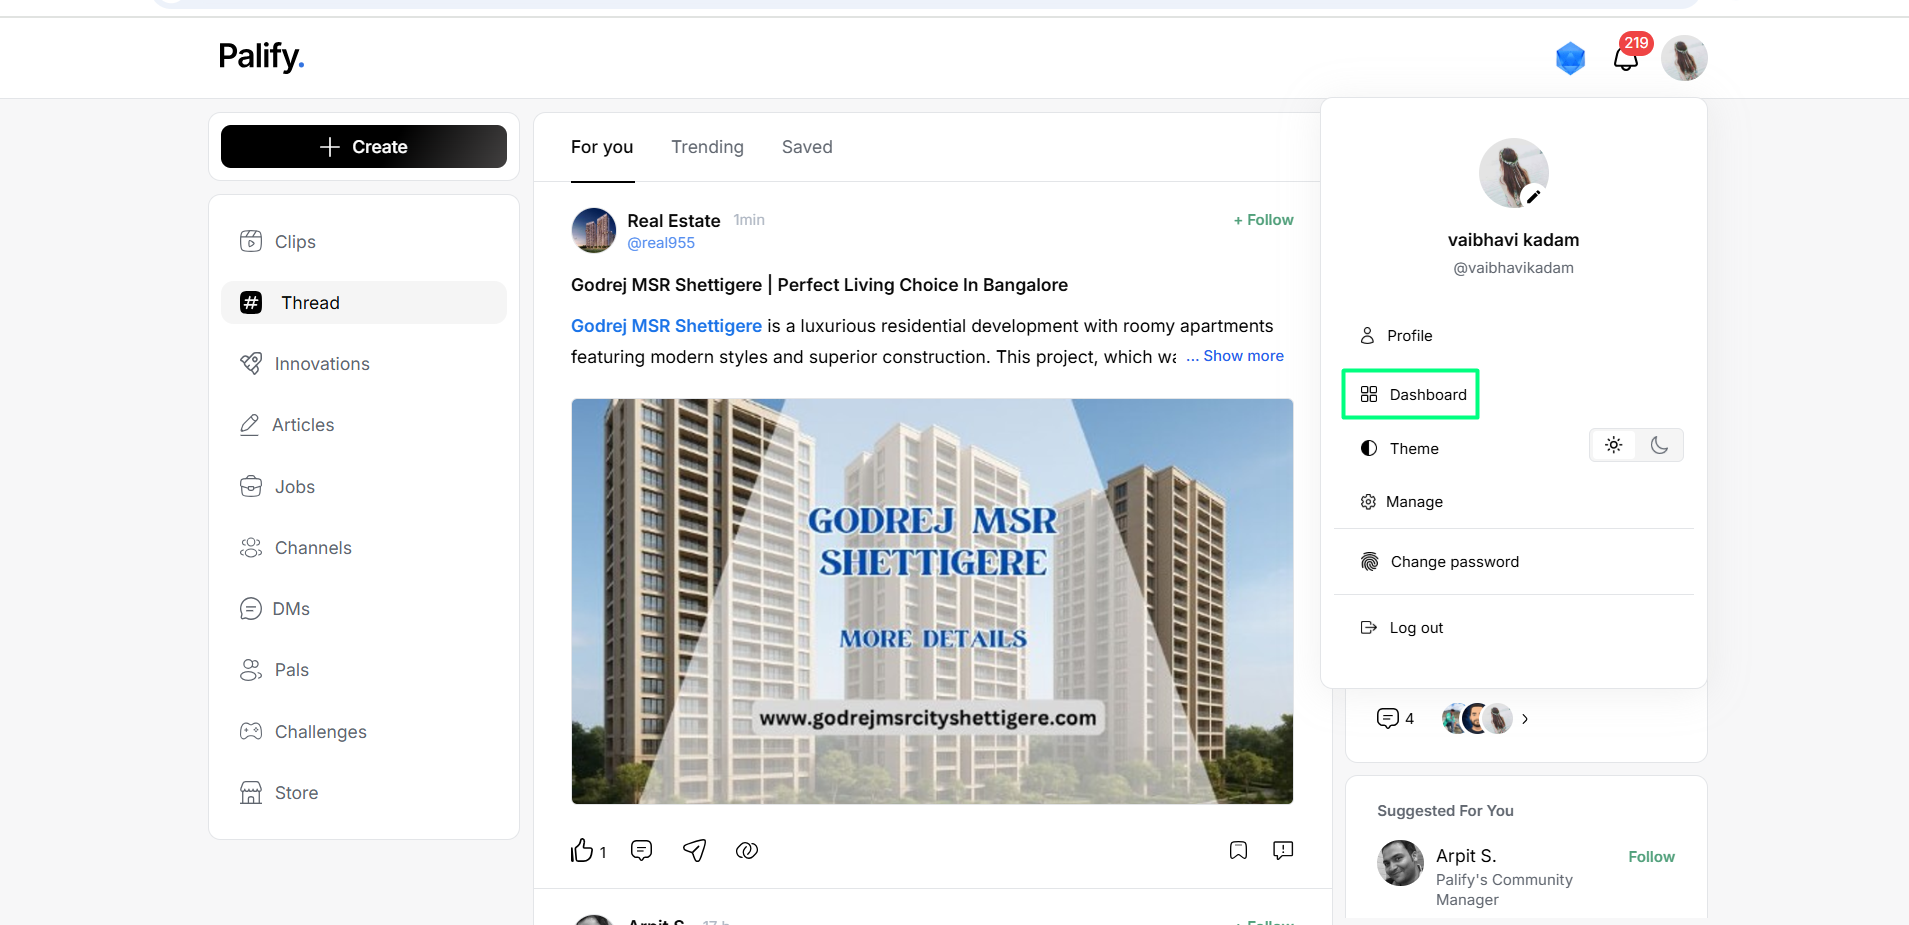1909x925 pixels.
Task: Click the header profile avatar
Action: pos(1684,58)
